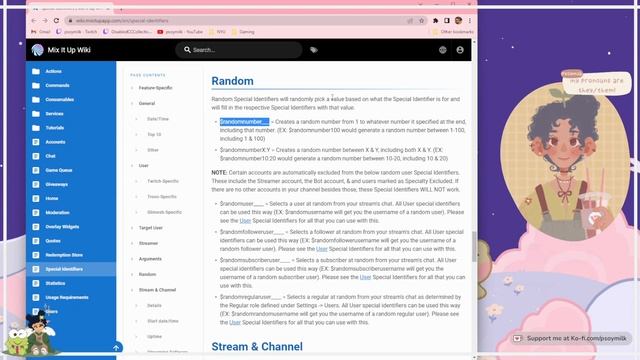Click the Chrome profile avatar
The image size is (640, 360).
(x=458, y=20)
